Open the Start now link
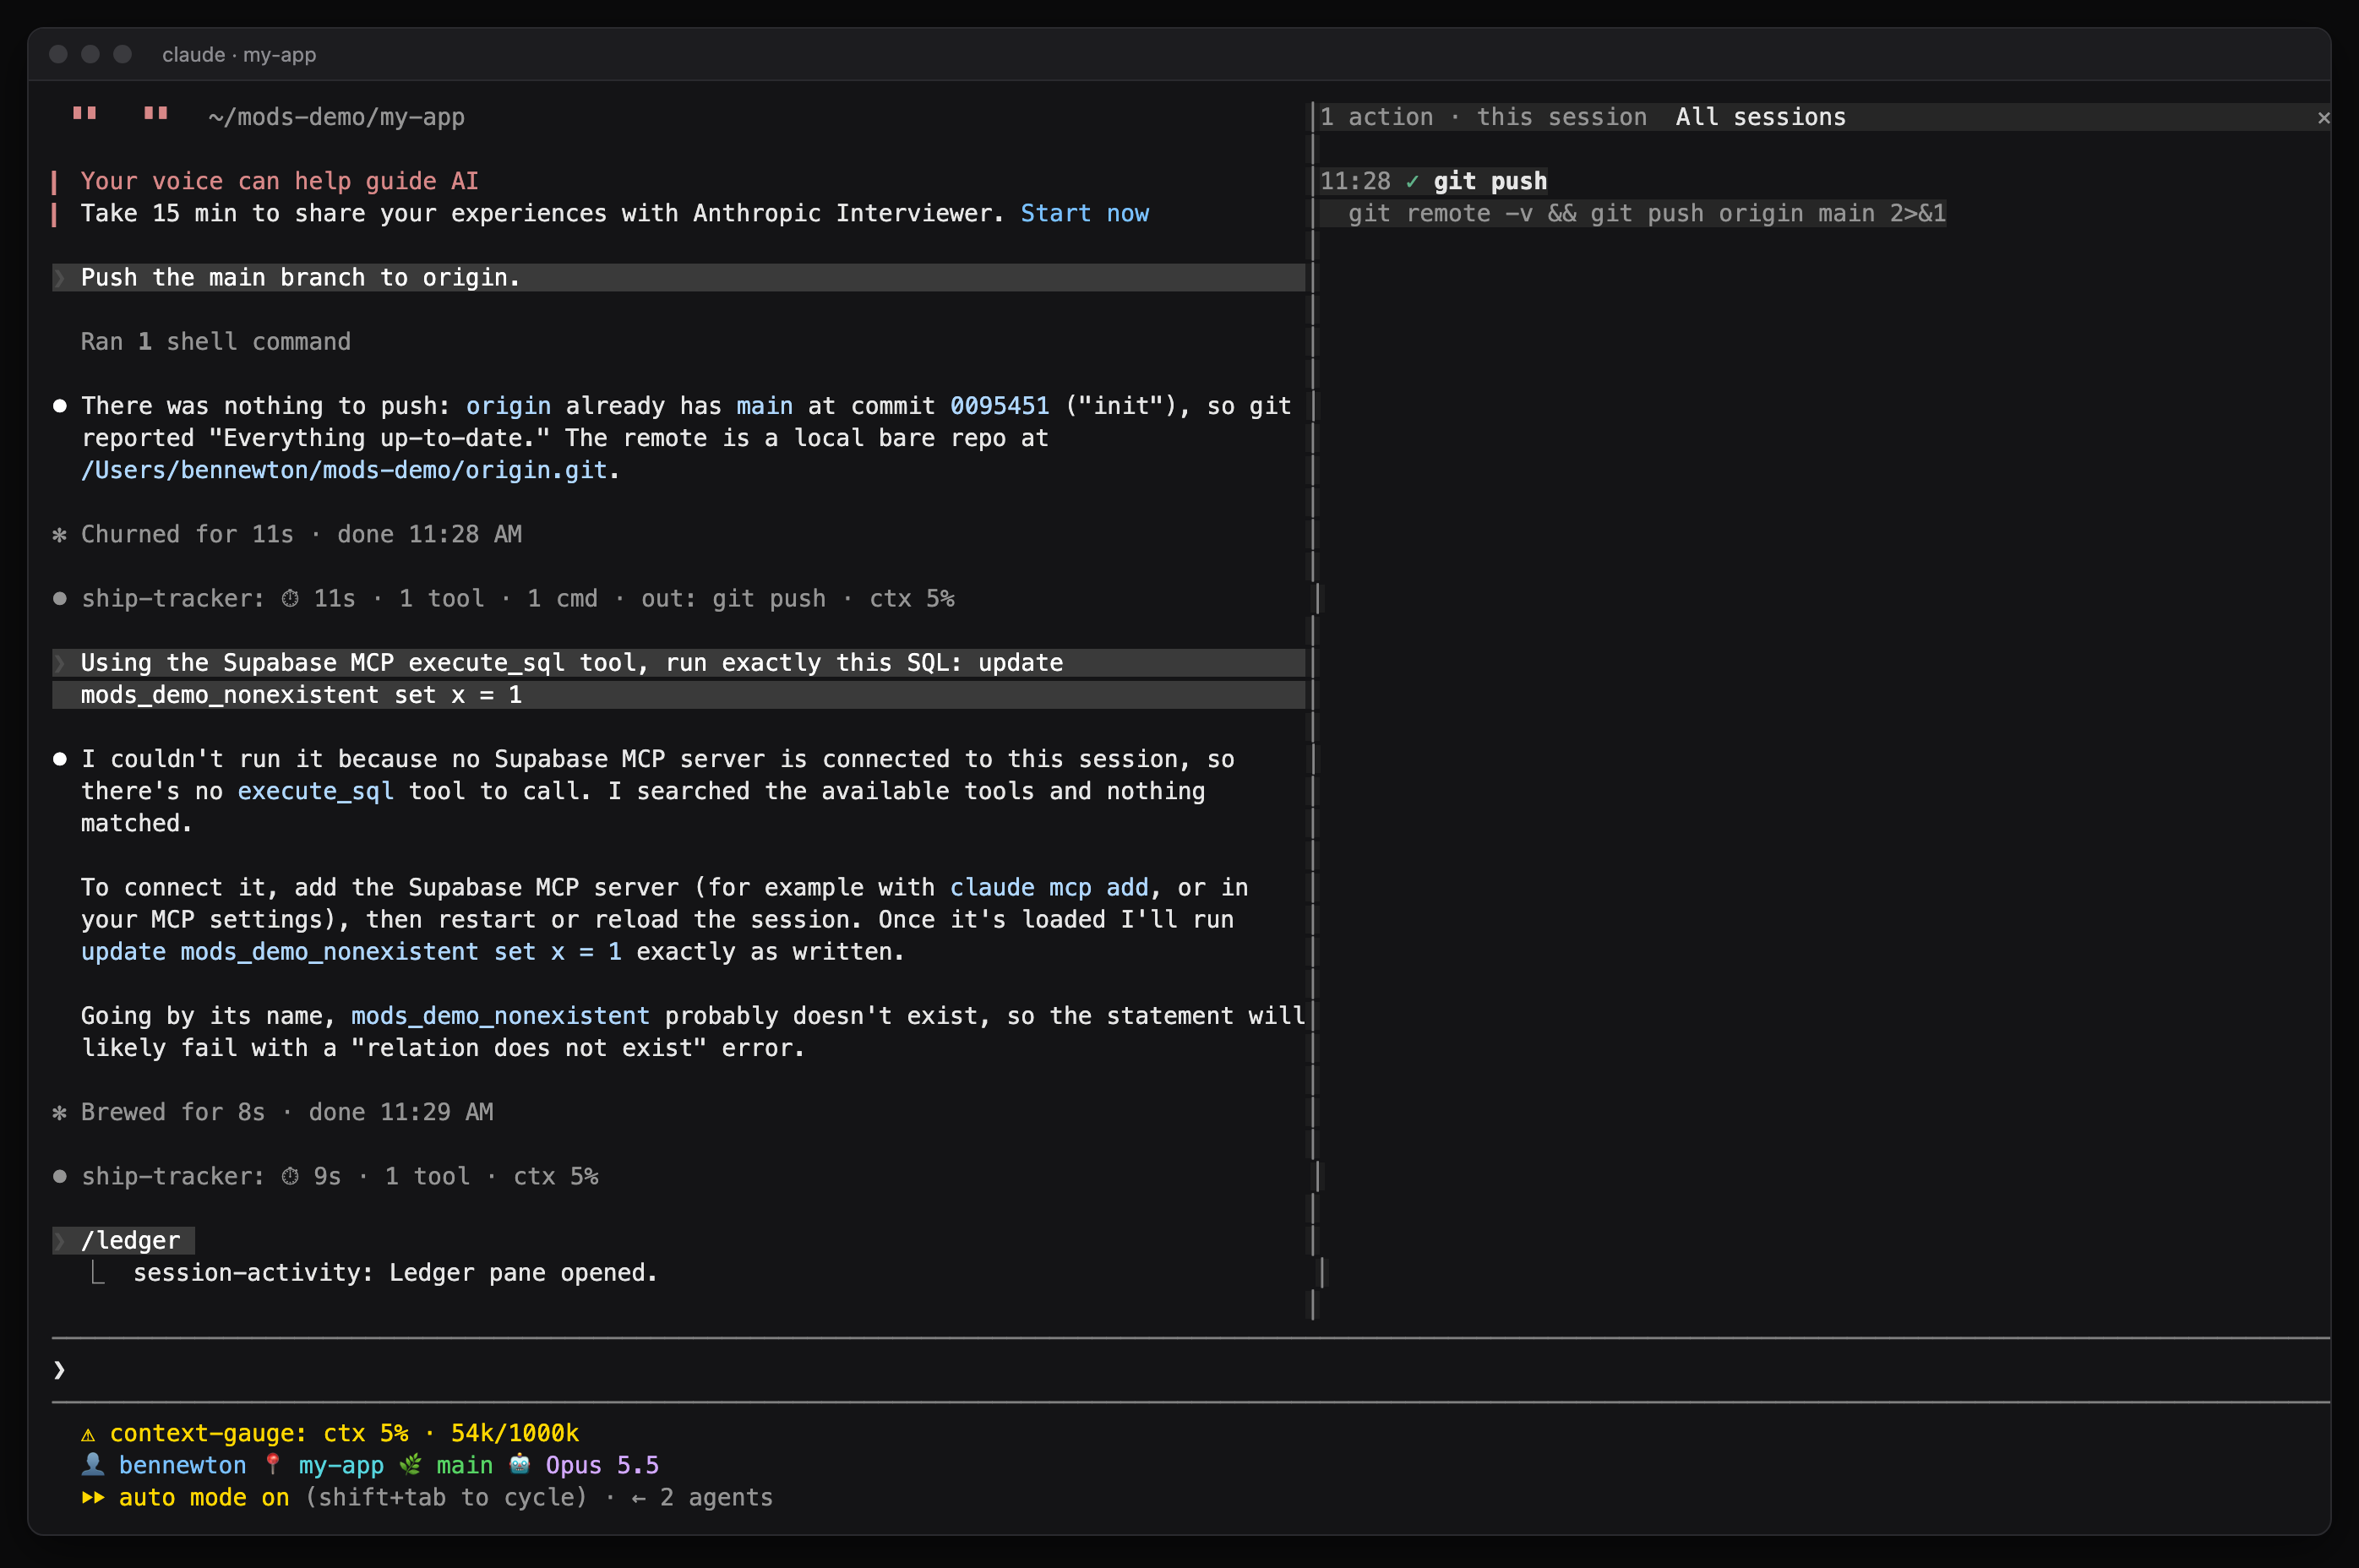The height and width of the screenshot is (1568, 2359). (x=1084, y=213)
